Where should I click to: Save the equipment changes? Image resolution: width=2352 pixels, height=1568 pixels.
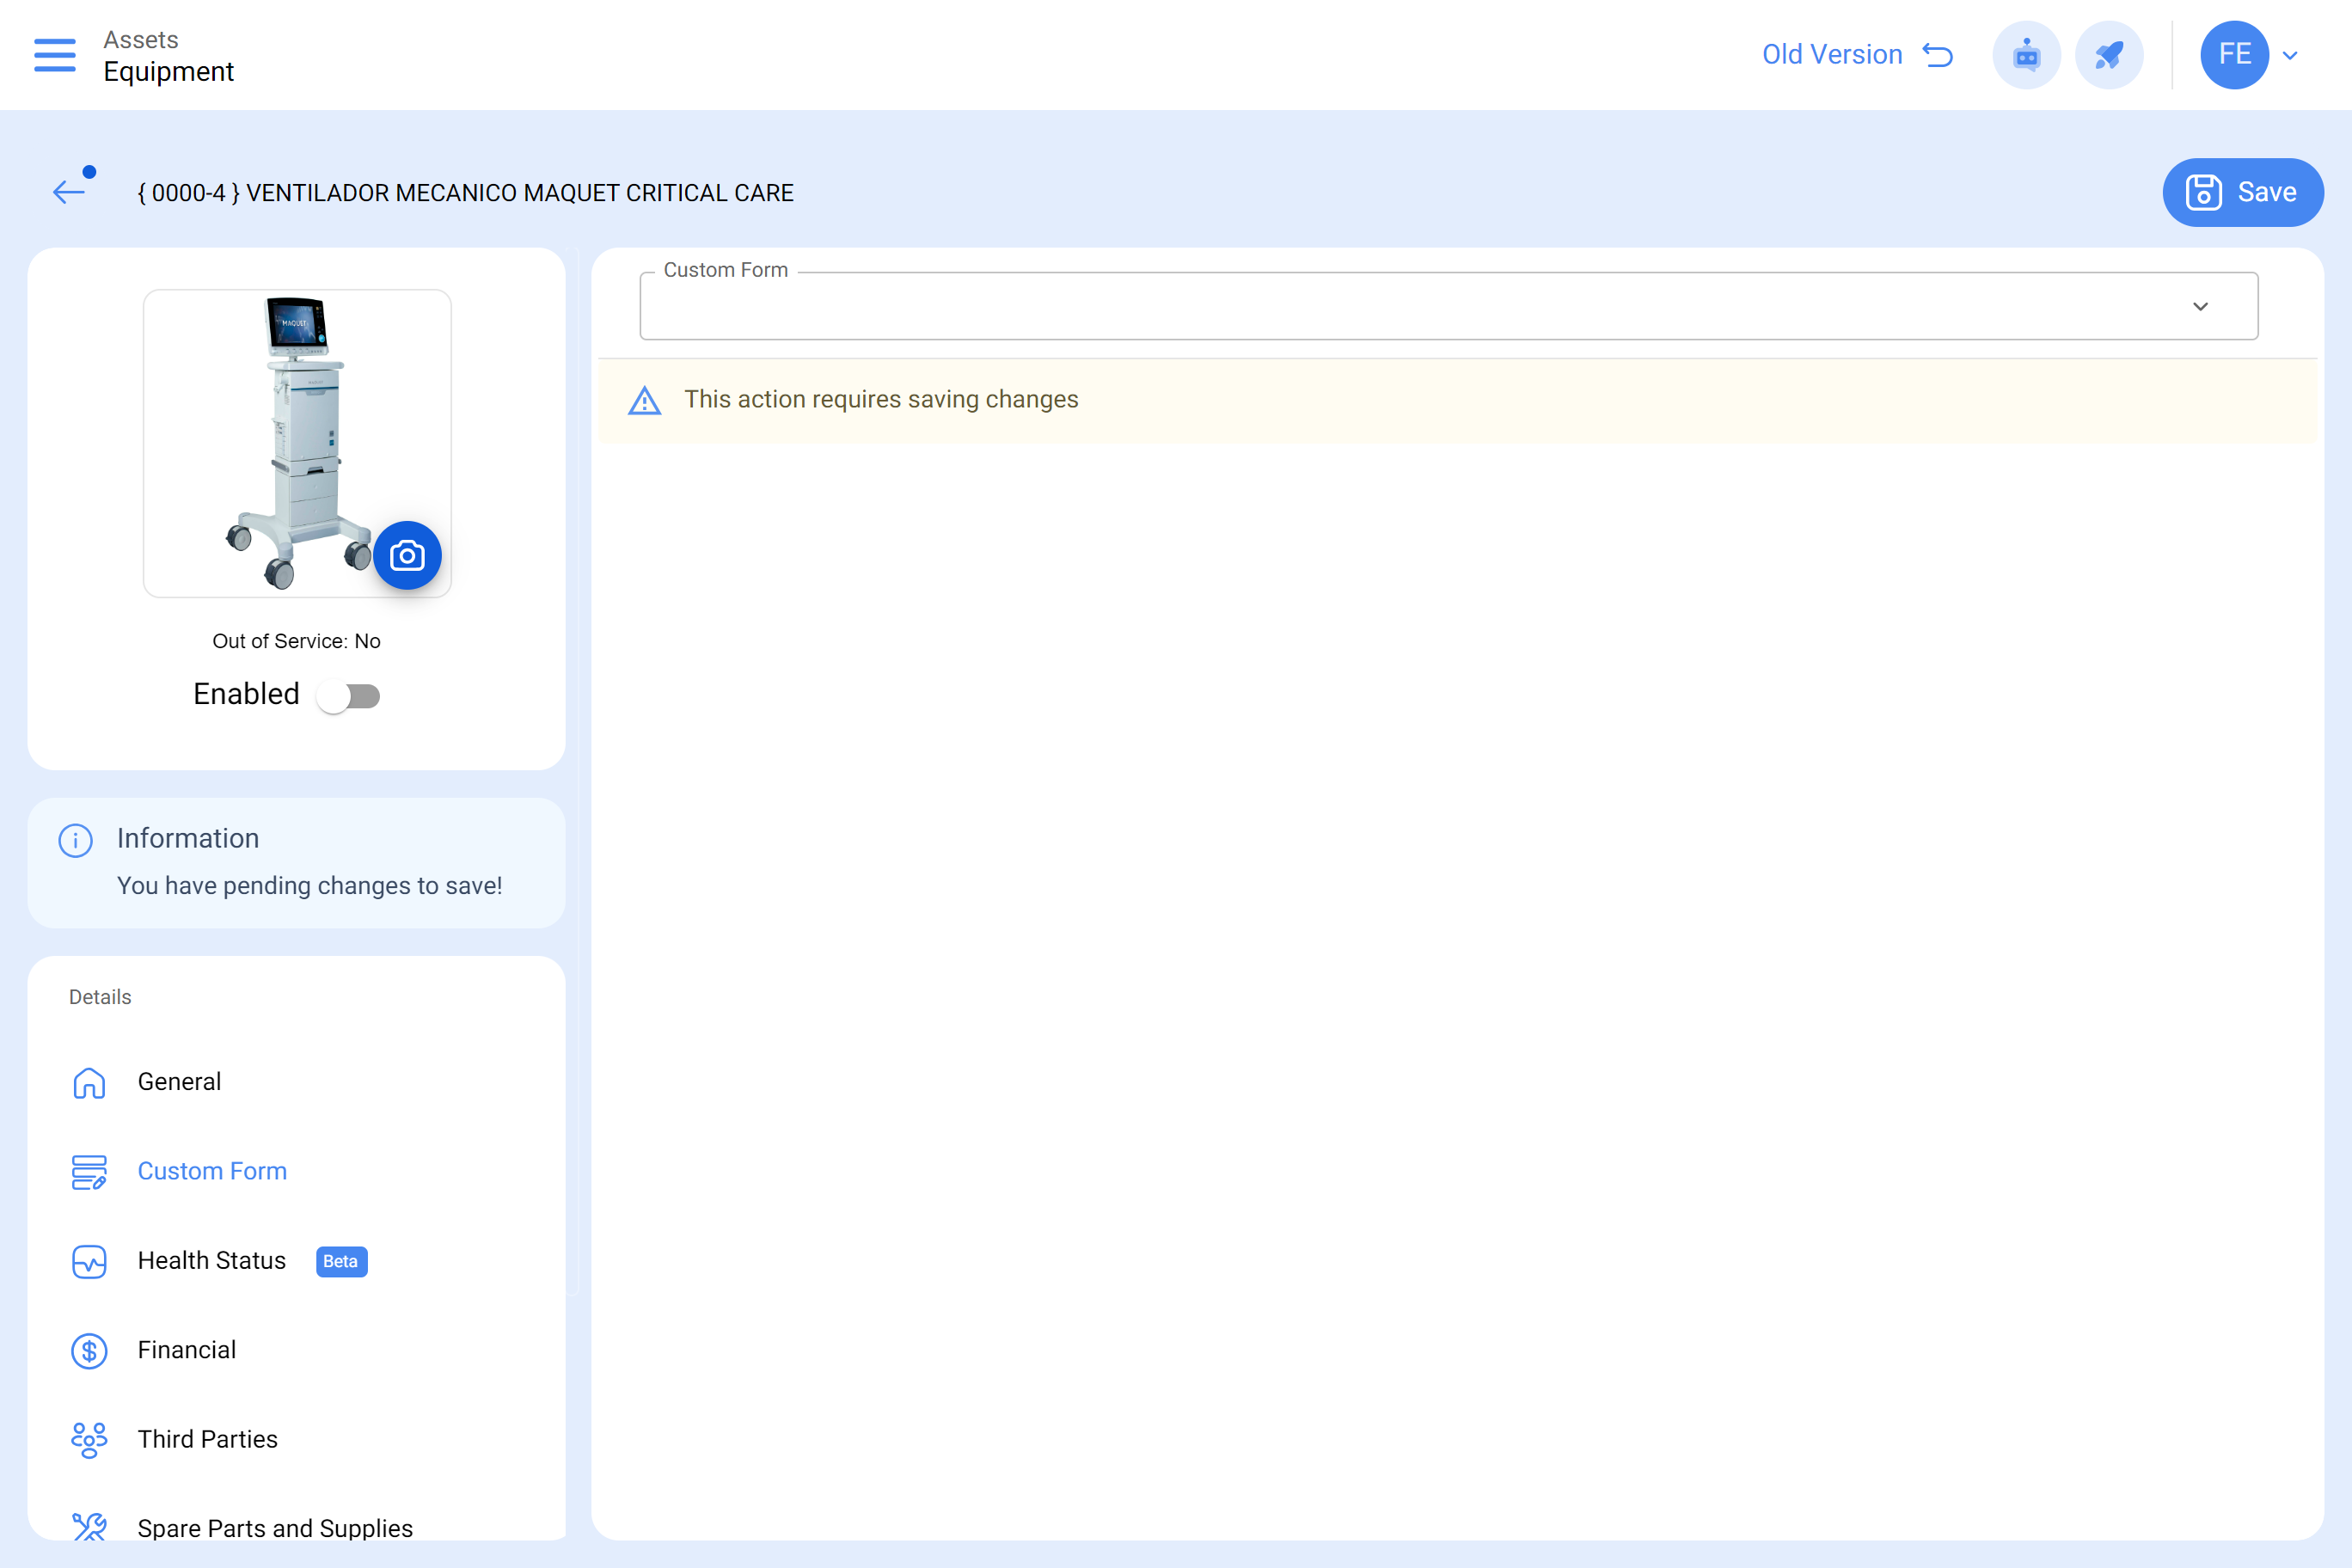click(x=2242, y=192)
